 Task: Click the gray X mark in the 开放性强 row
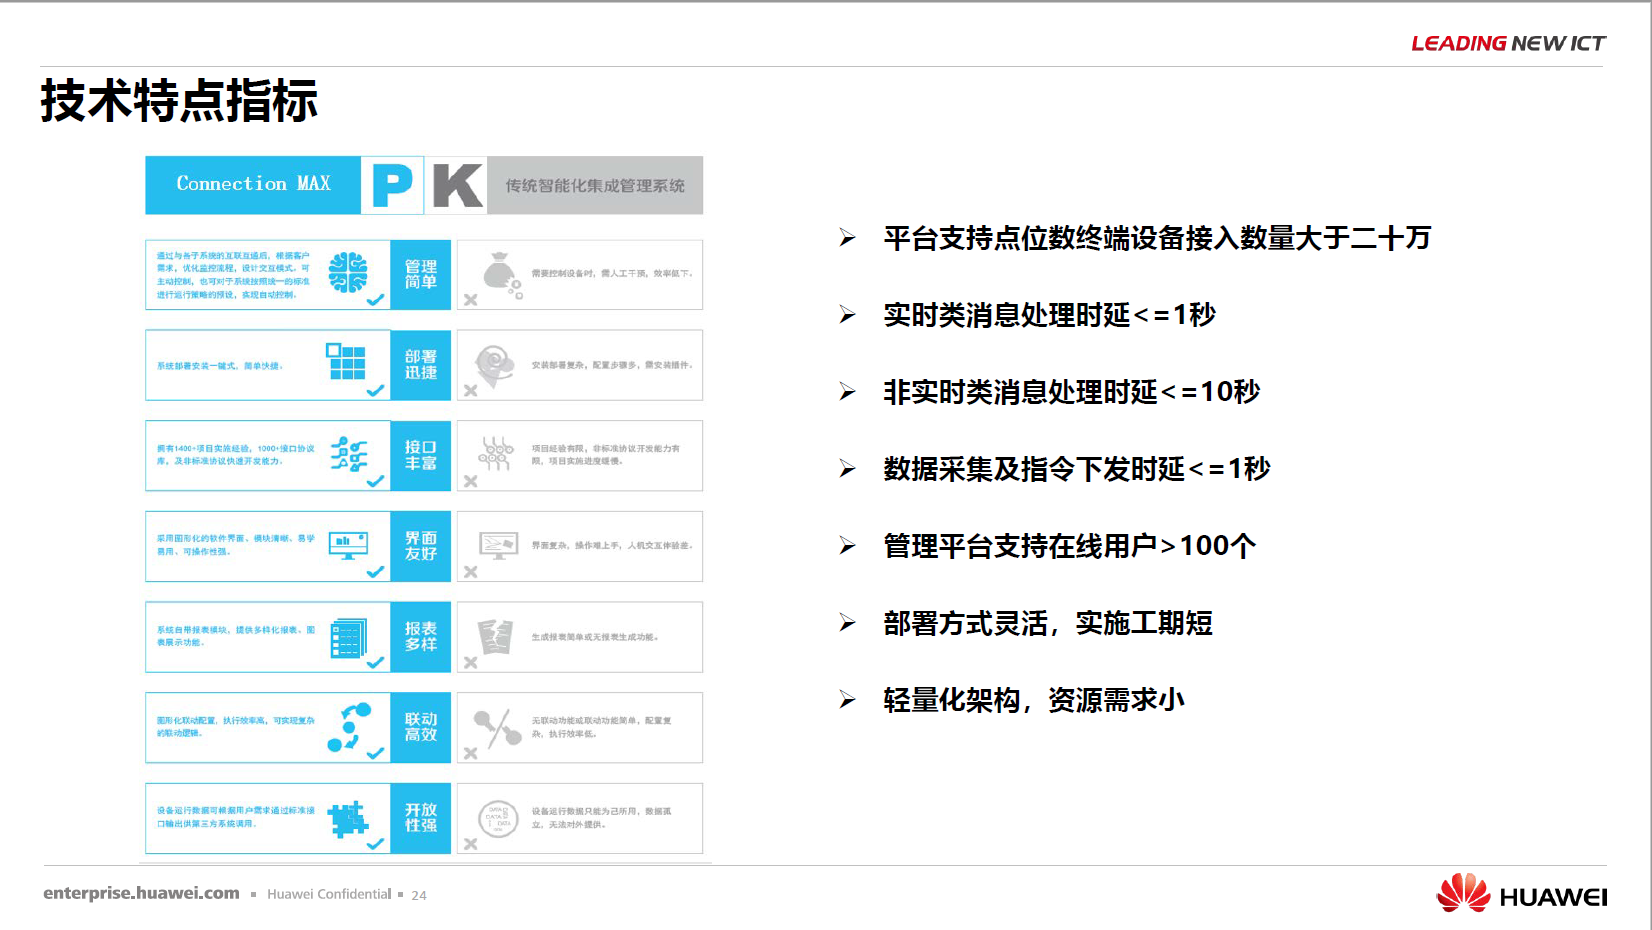coord(470,844)
